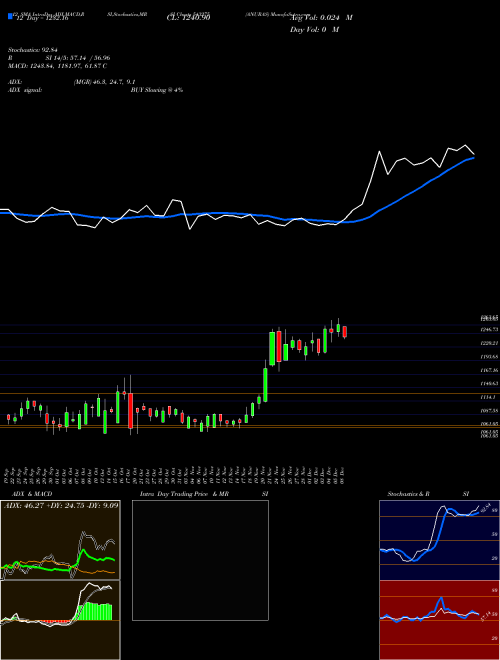
Task: Click the last red candlestick on the price chart
Action: click(x=345, y=331)
